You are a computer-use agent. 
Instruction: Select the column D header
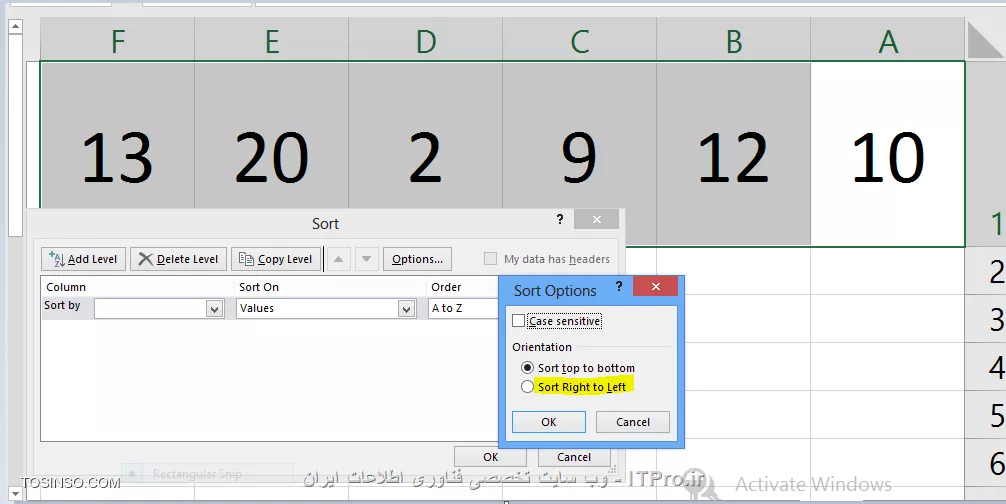426,42
